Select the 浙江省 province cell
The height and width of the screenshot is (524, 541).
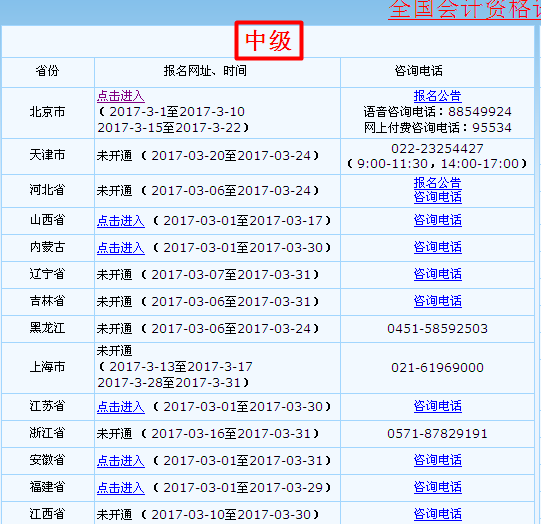pyautogui.click(x=47, y=433)
